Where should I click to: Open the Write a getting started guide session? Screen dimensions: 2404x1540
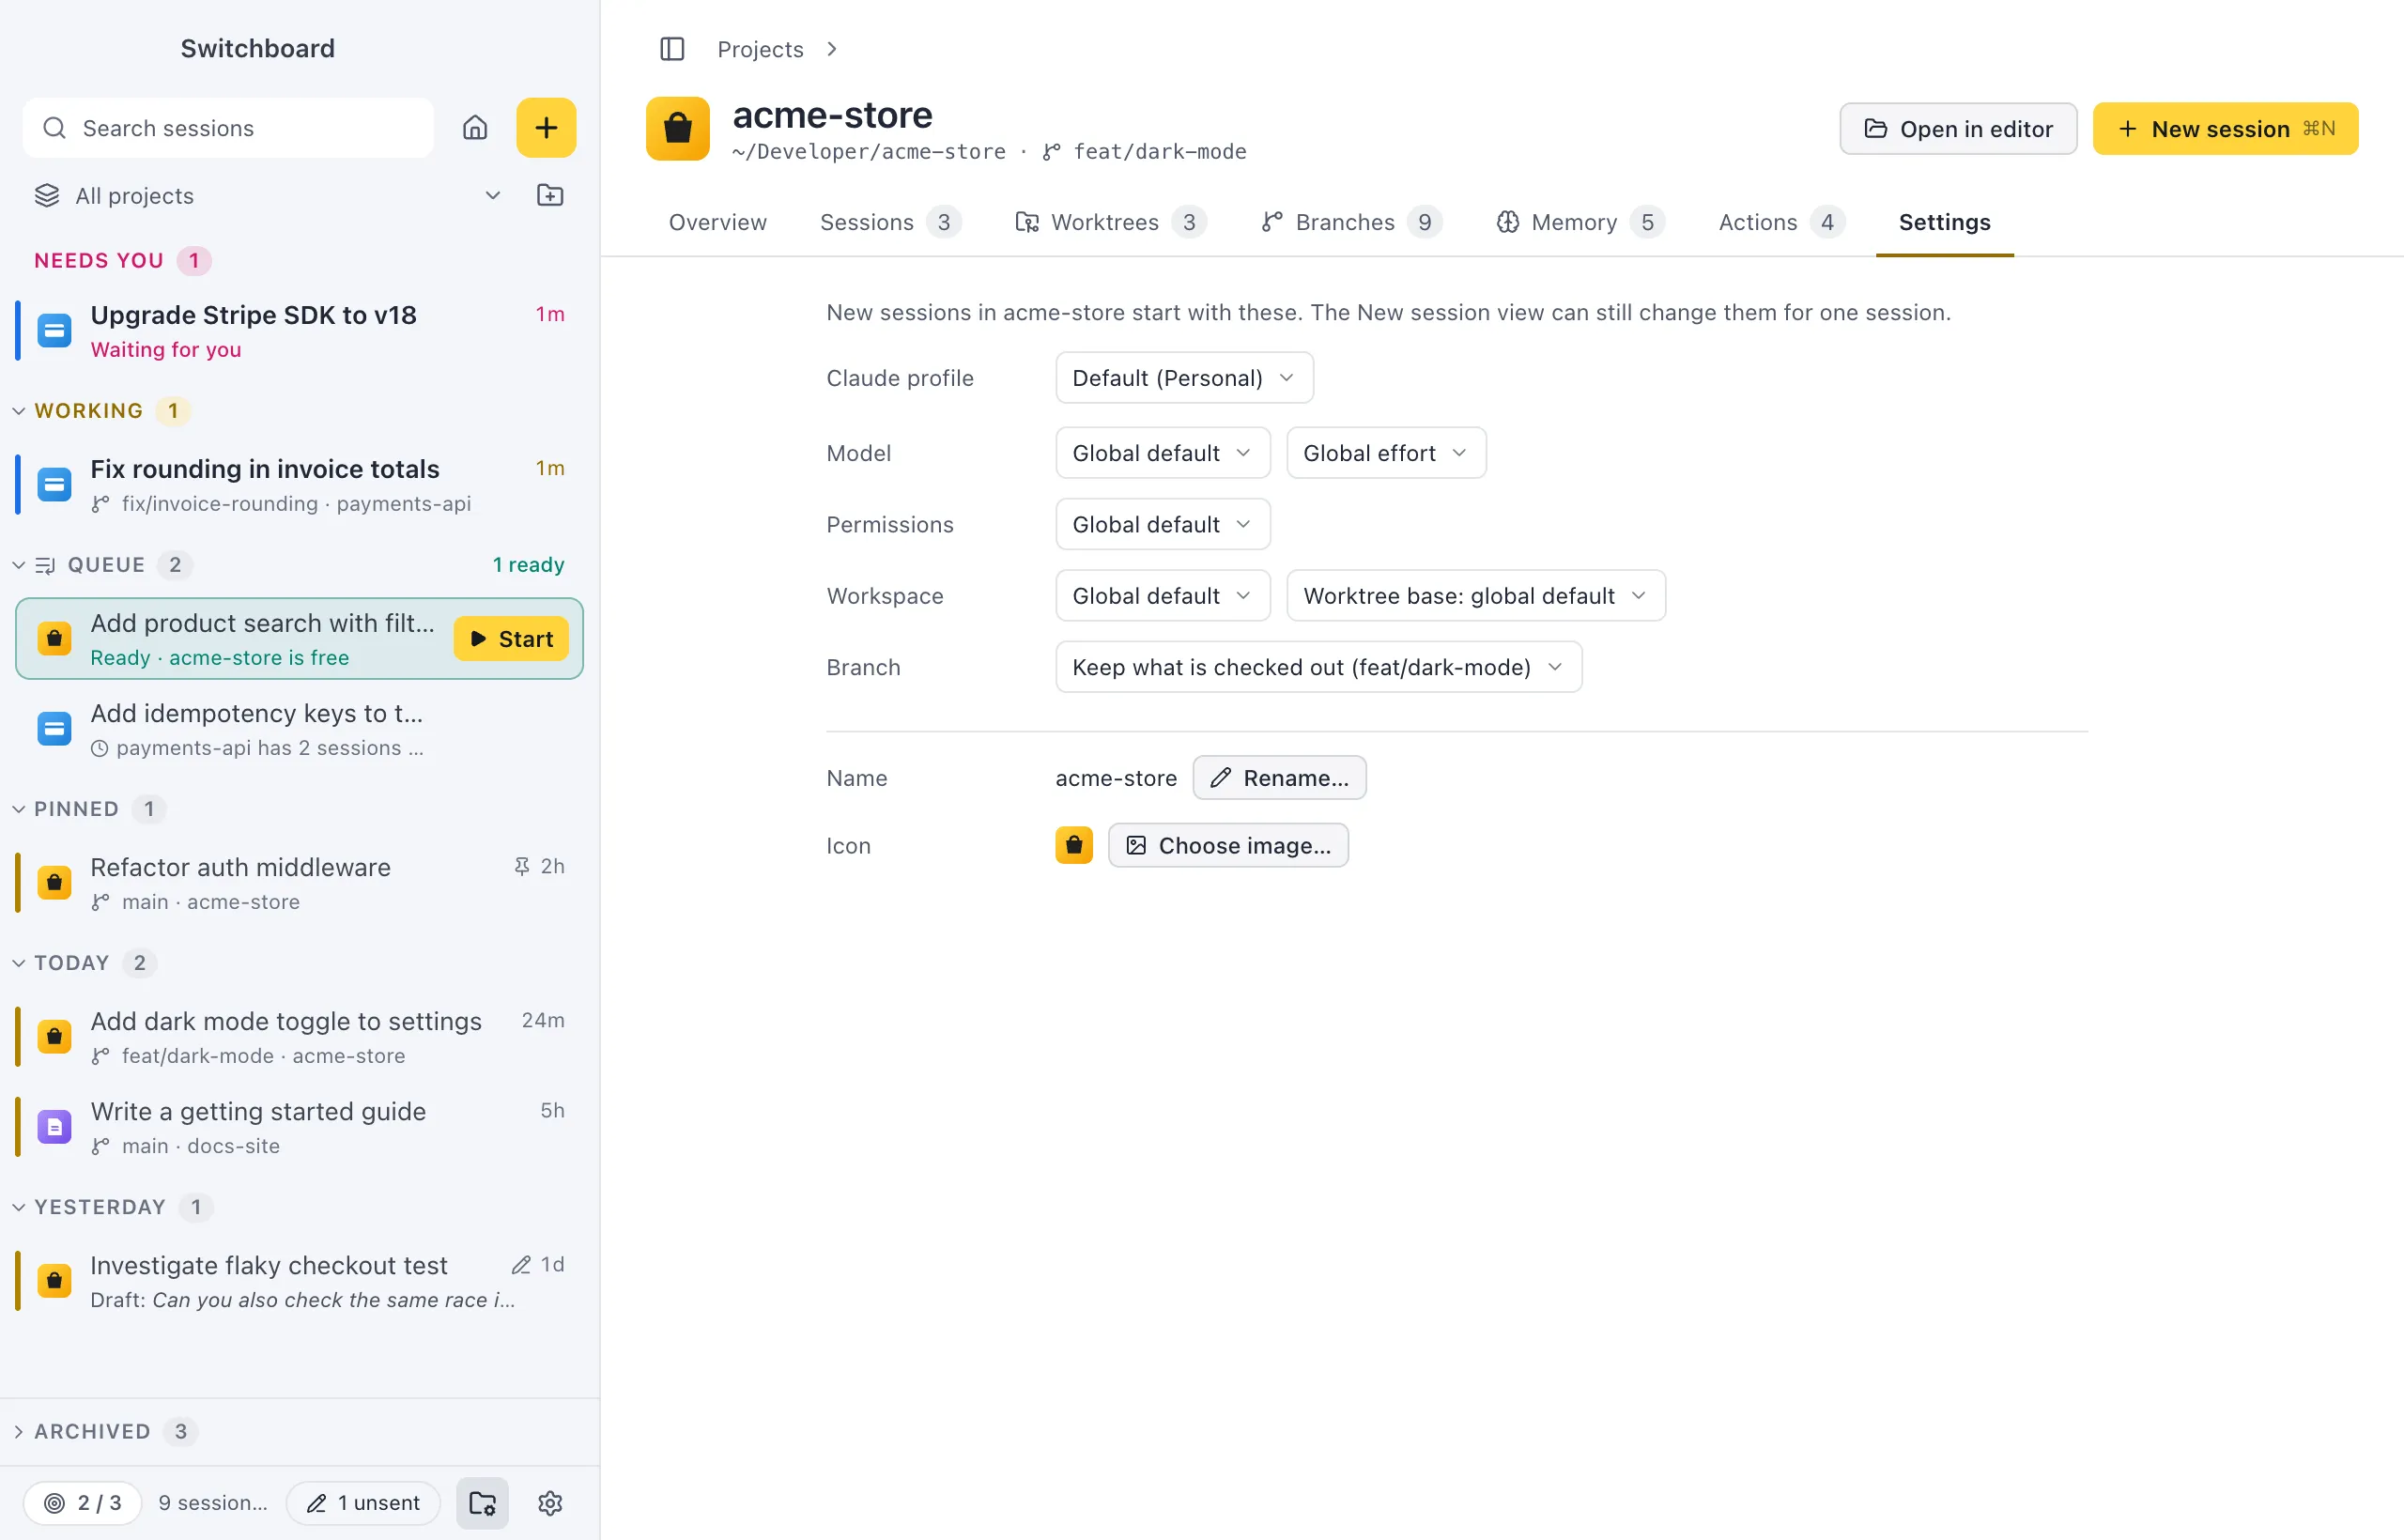click(299, 1127)
